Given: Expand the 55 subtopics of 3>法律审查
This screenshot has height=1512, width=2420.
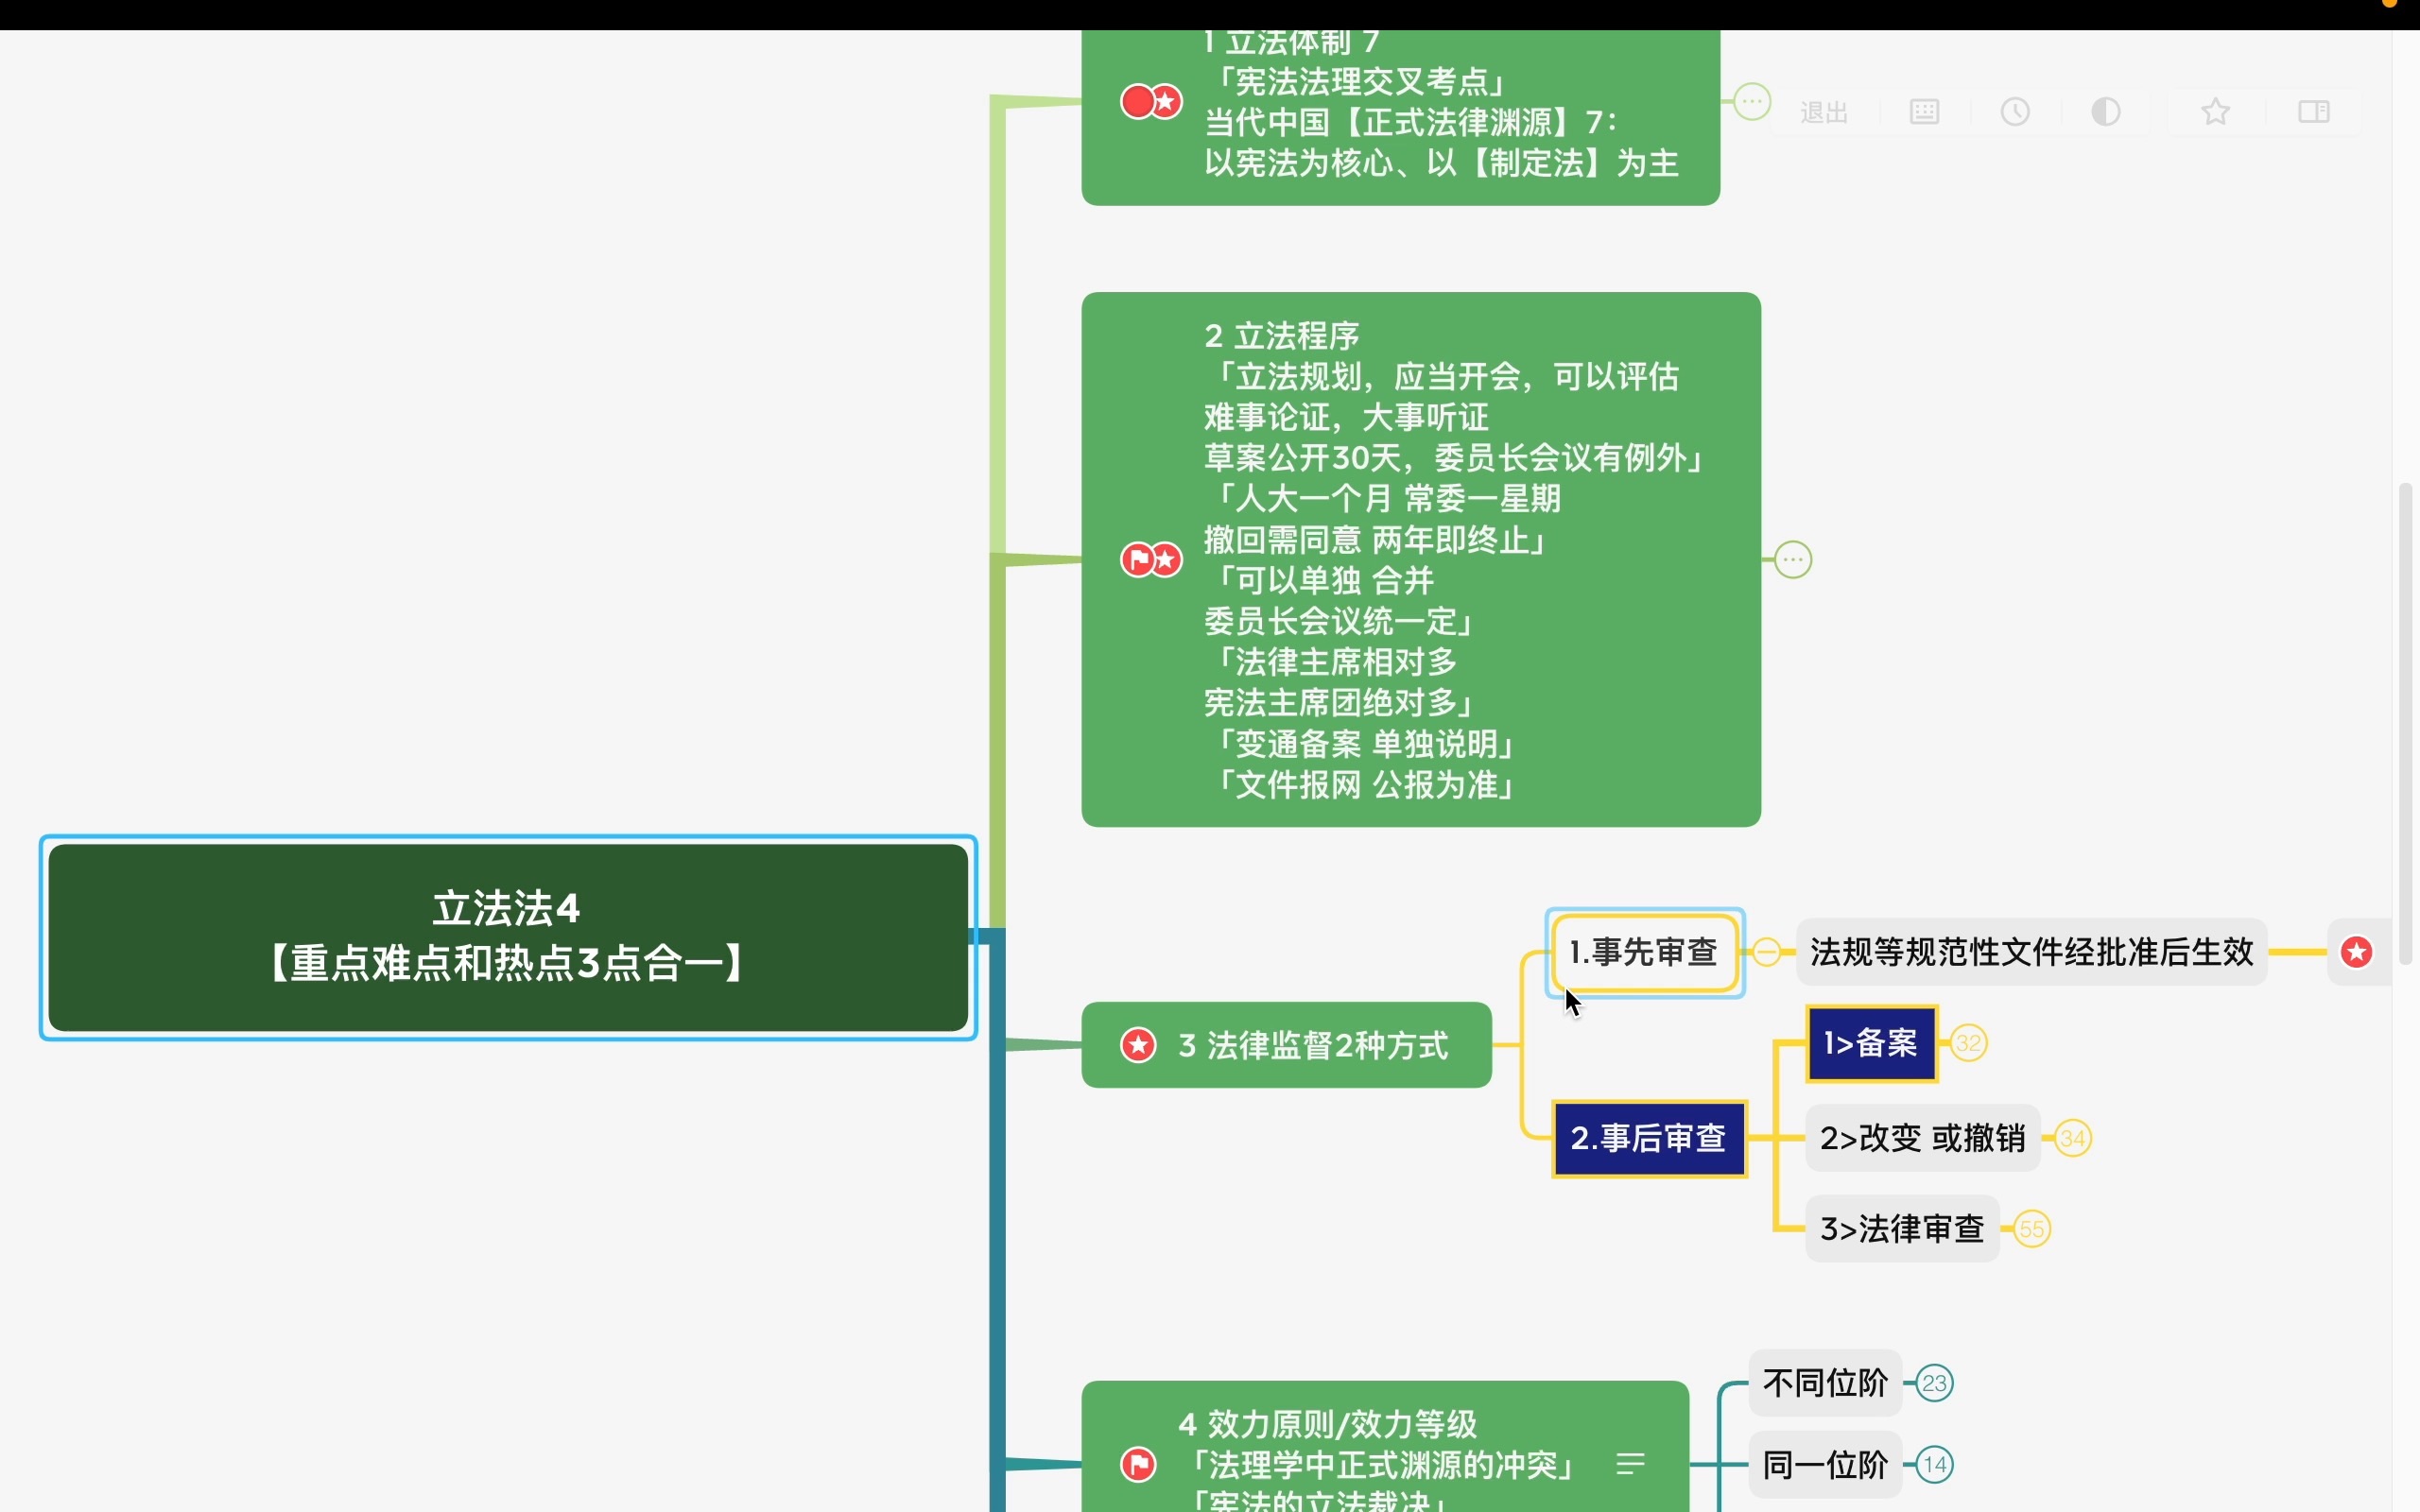Looking at the screenshot, I should coord(2032,1229).
